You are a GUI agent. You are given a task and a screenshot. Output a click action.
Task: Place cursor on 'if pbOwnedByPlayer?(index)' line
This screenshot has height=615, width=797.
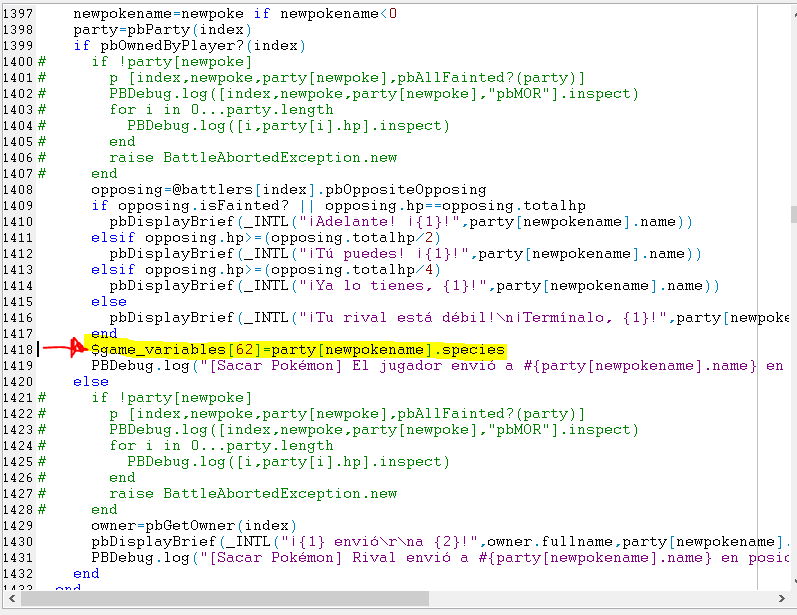(189, 46)
